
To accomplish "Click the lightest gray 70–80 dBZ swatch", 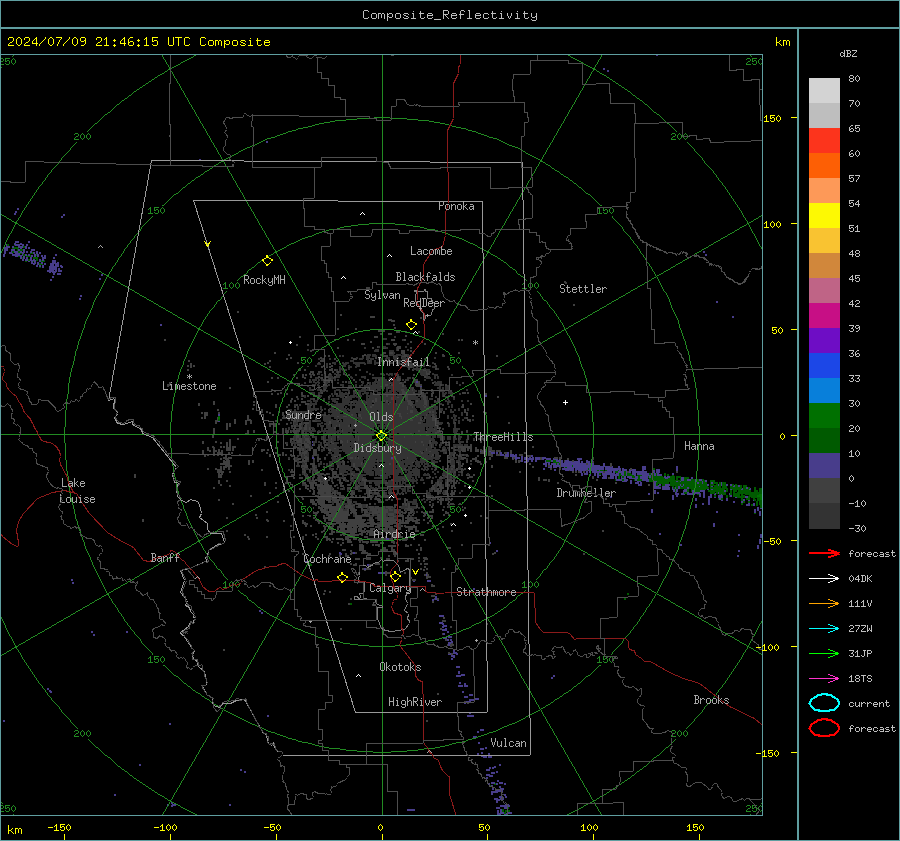I will (x=824, y=91).
